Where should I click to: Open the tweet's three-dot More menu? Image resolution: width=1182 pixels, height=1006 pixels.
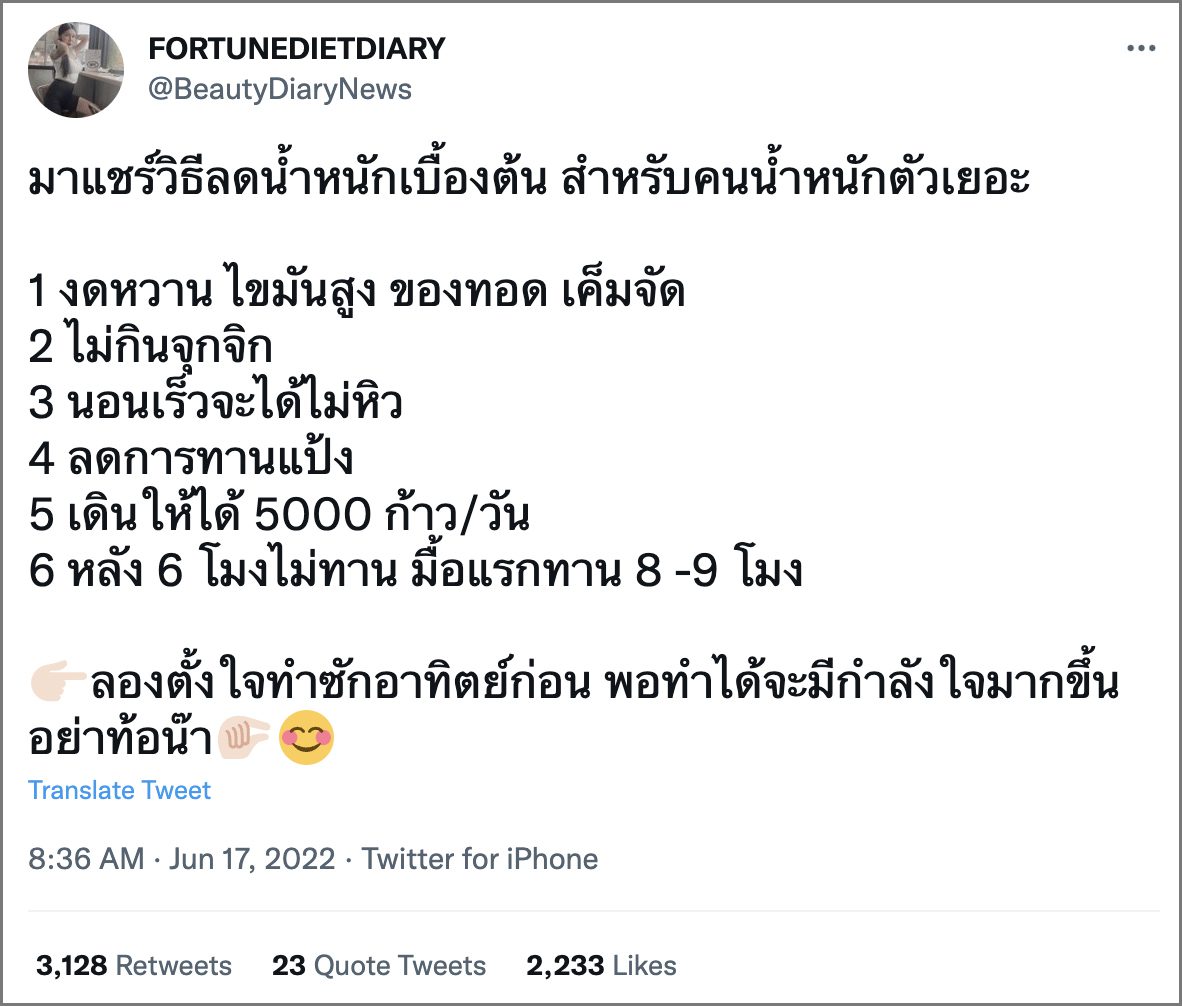point(1141,49)
